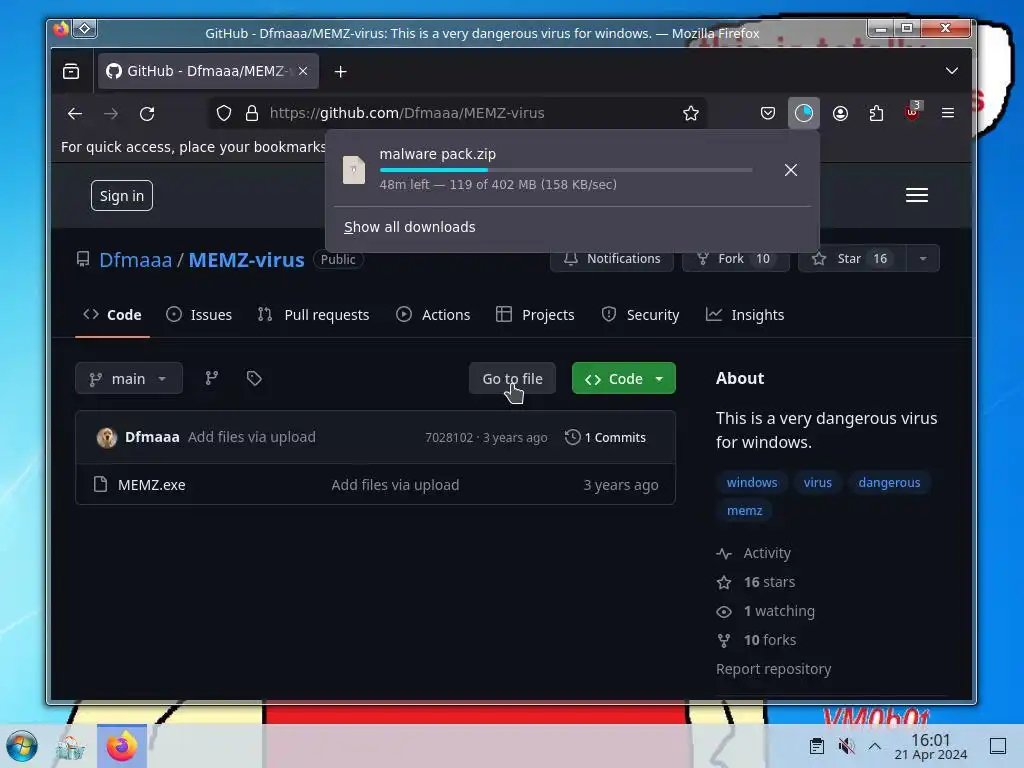Open the Insights tab

[744, 315]
